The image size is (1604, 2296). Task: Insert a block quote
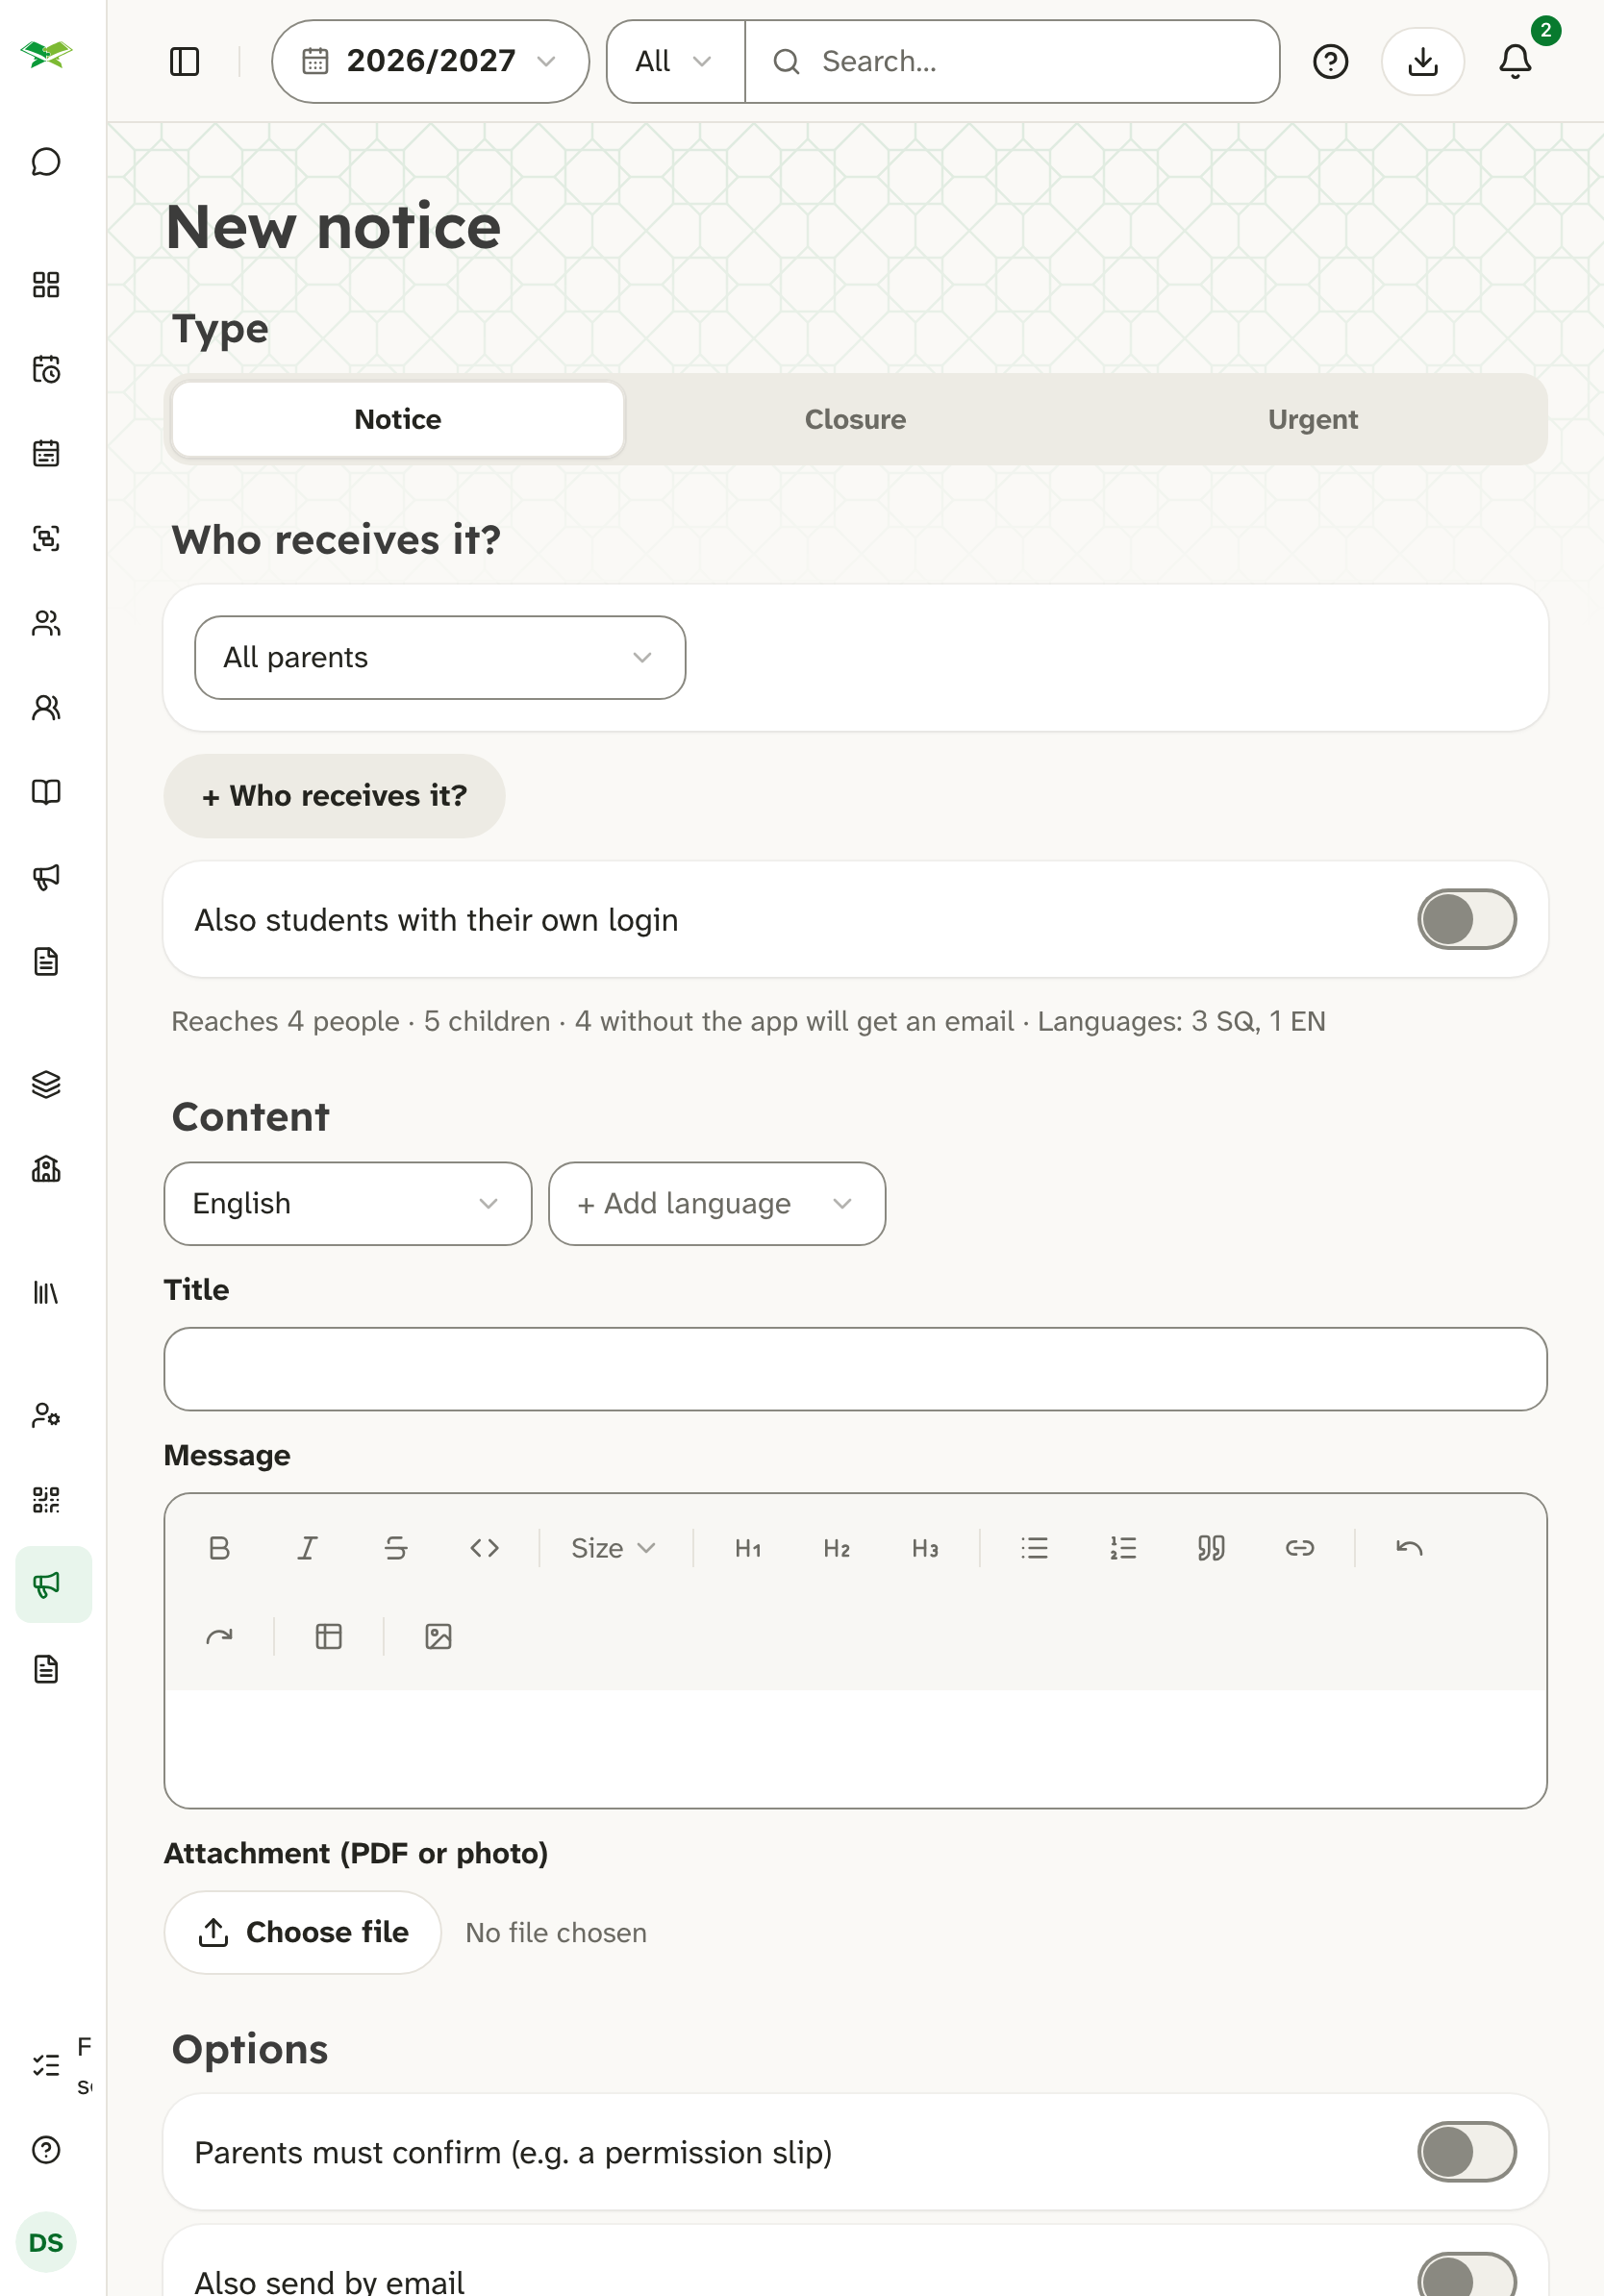(x=1211, y=1548)
